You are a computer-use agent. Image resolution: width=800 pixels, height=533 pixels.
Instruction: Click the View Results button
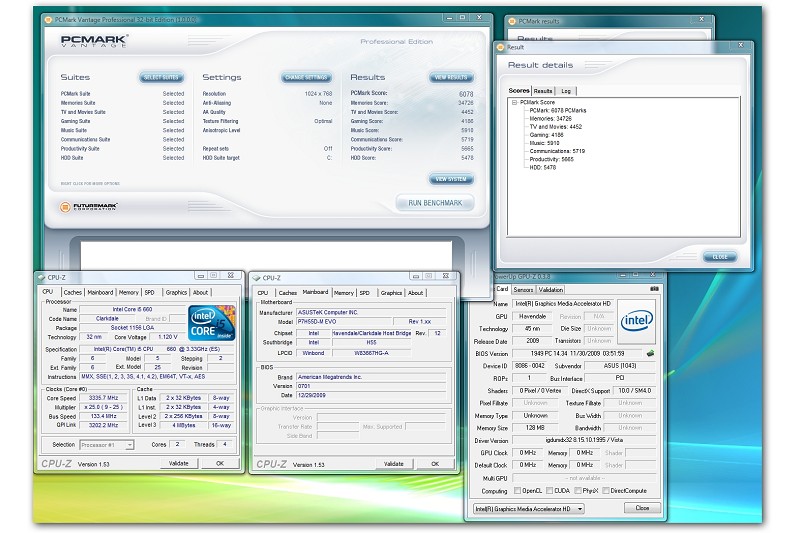[x=452, y=78]
